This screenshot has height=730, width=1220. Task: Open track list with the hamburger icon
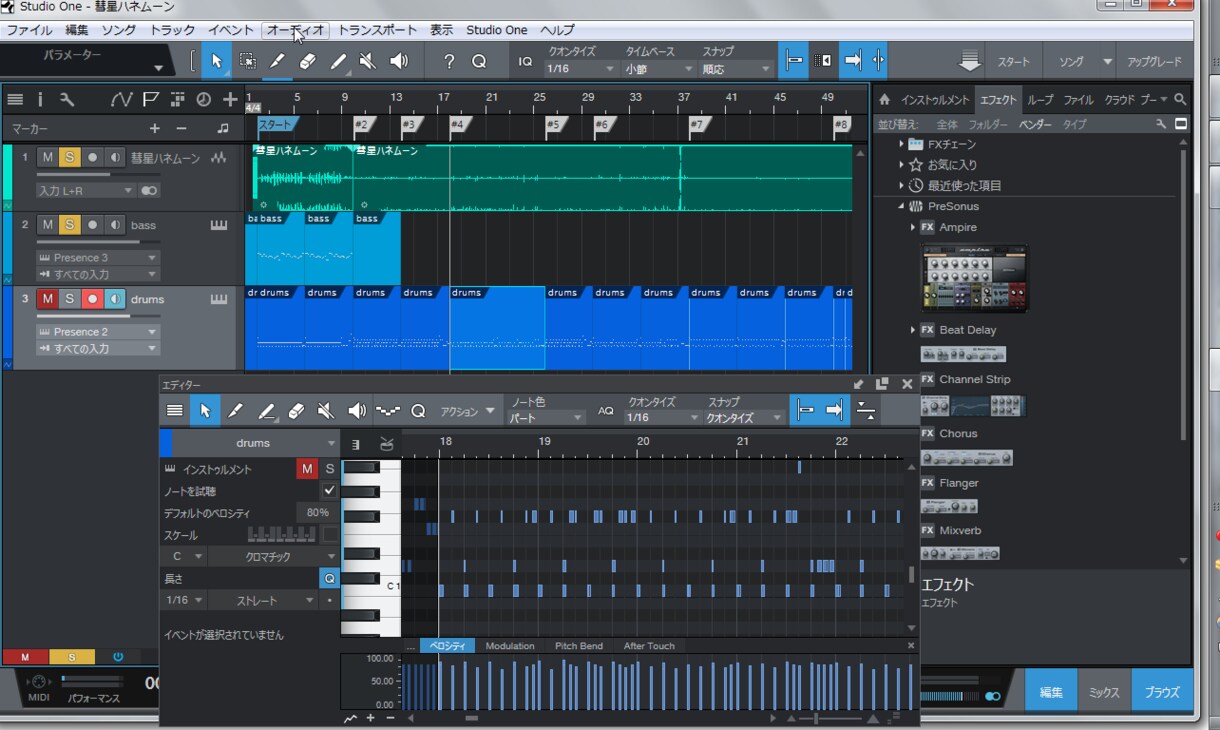pos(15,99)
